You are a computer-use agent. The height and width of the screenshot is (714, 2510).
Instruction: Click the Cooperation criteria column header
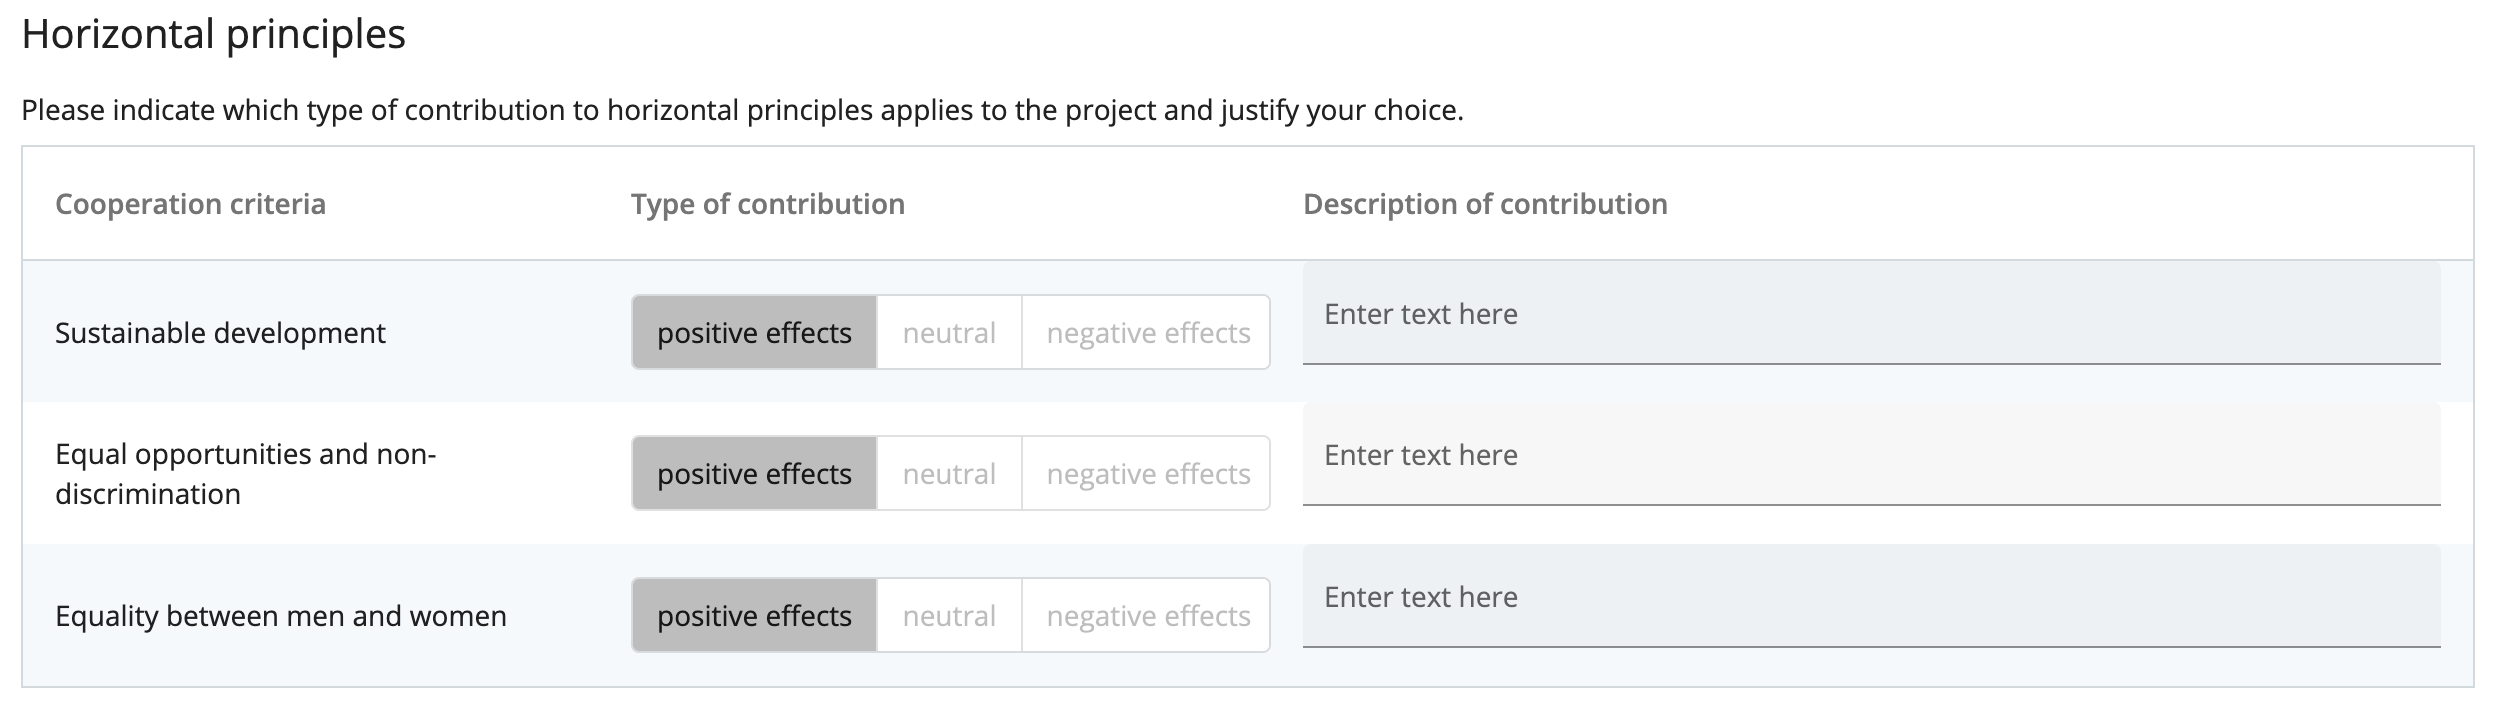[190, 204]
